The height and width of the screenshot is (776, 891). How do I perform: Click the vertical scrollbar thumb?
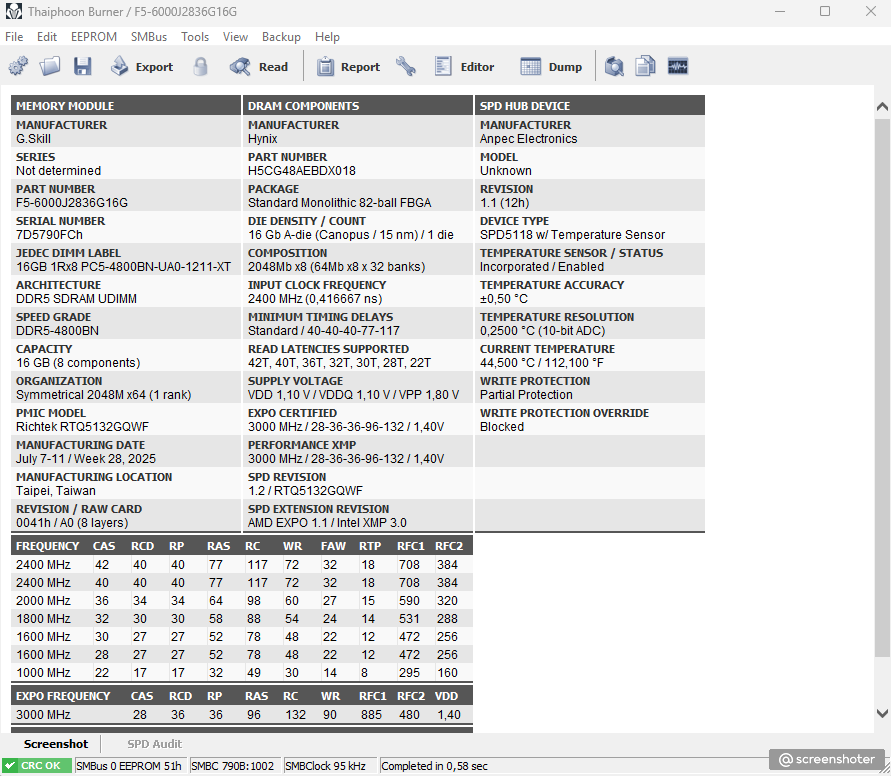[x=882, y=387]
